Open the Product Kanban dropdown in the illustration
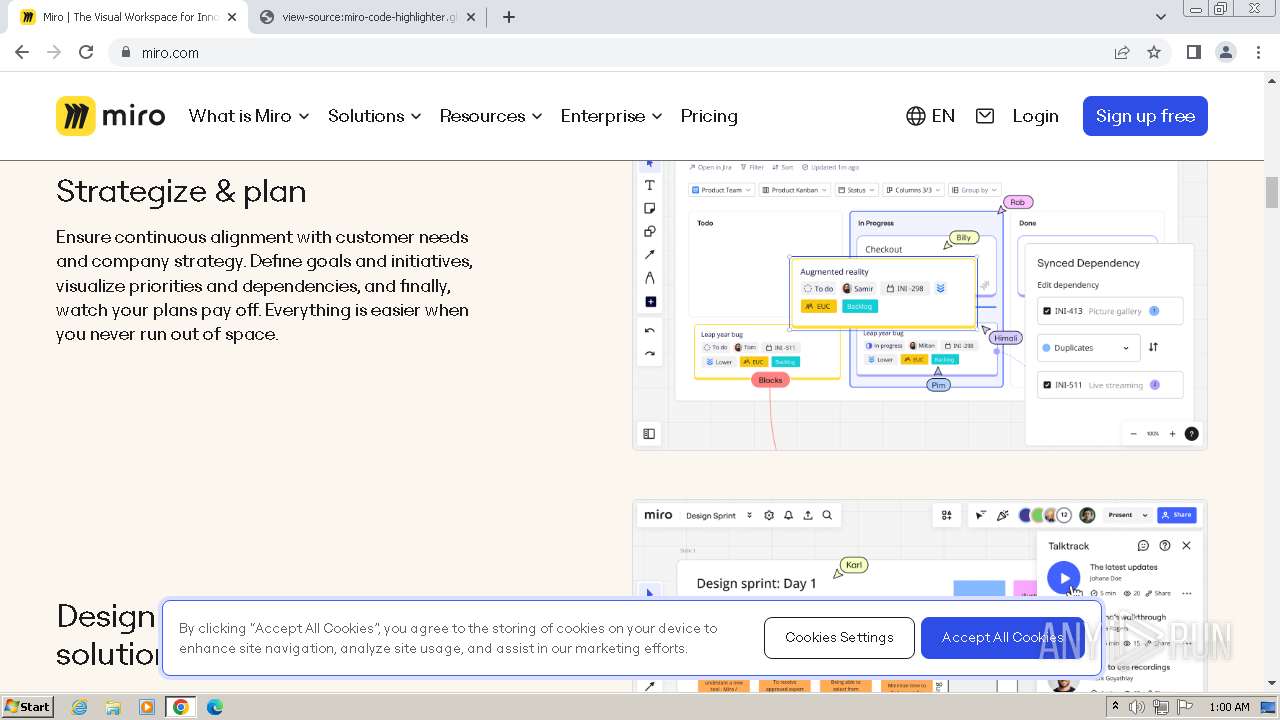This screenshot has height=720, width=1280. (x=795, y=190)
